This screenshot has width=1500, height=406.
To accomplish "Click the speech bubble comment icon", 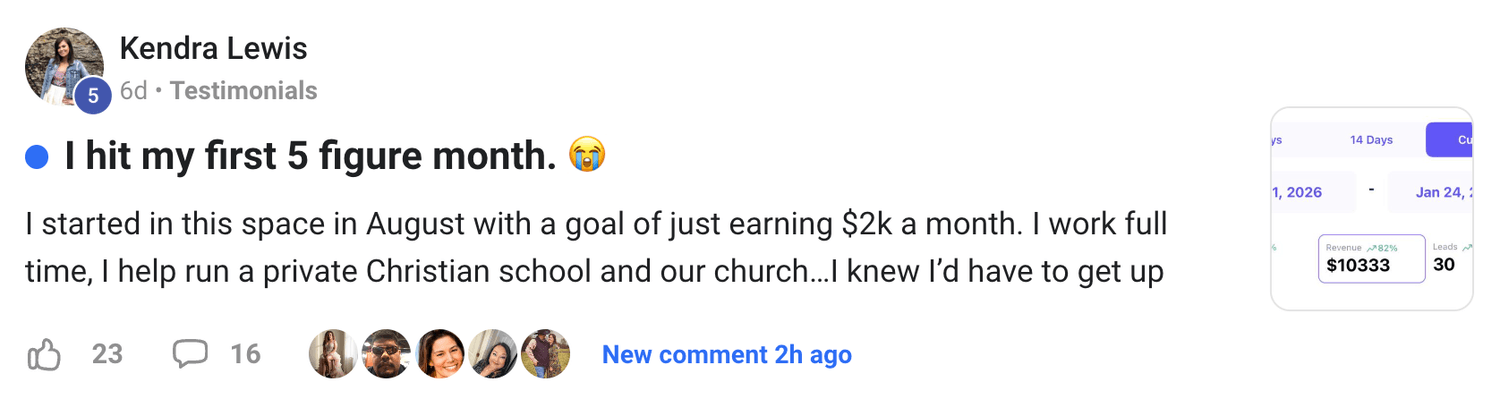I will pos(190,353).
